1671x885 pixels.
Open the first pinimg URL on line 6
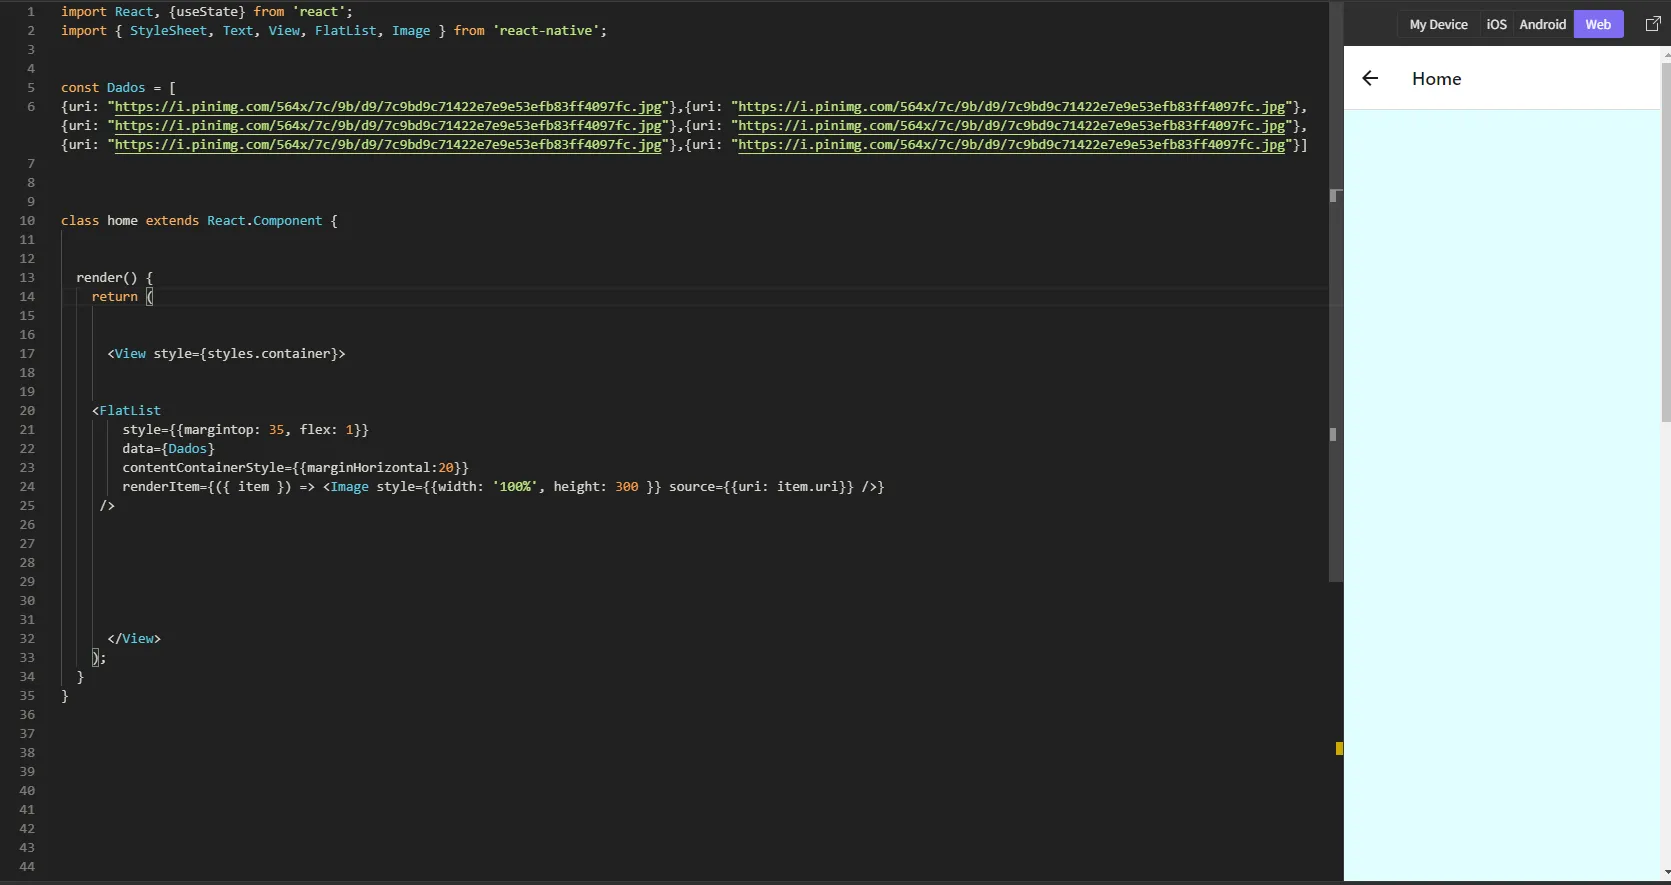pyautogui.click(x=388, y=107)
